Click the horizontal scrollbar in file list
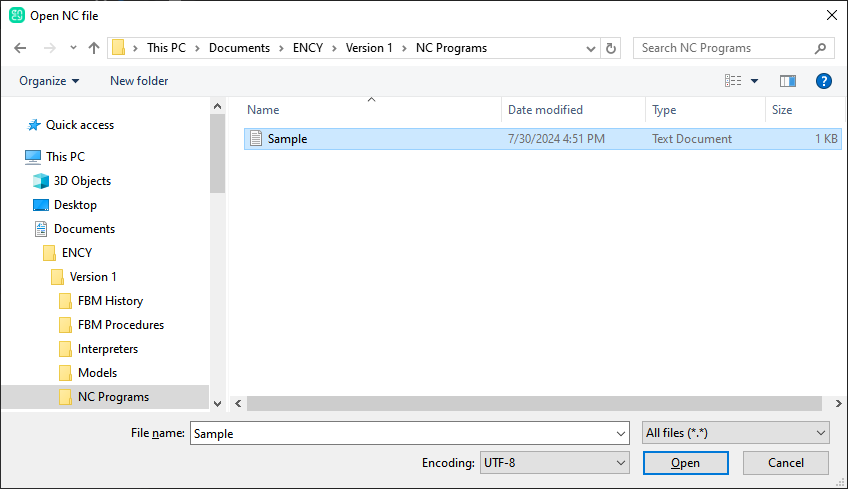Screen dimensions: 848x489 click(x=530, y=403)
